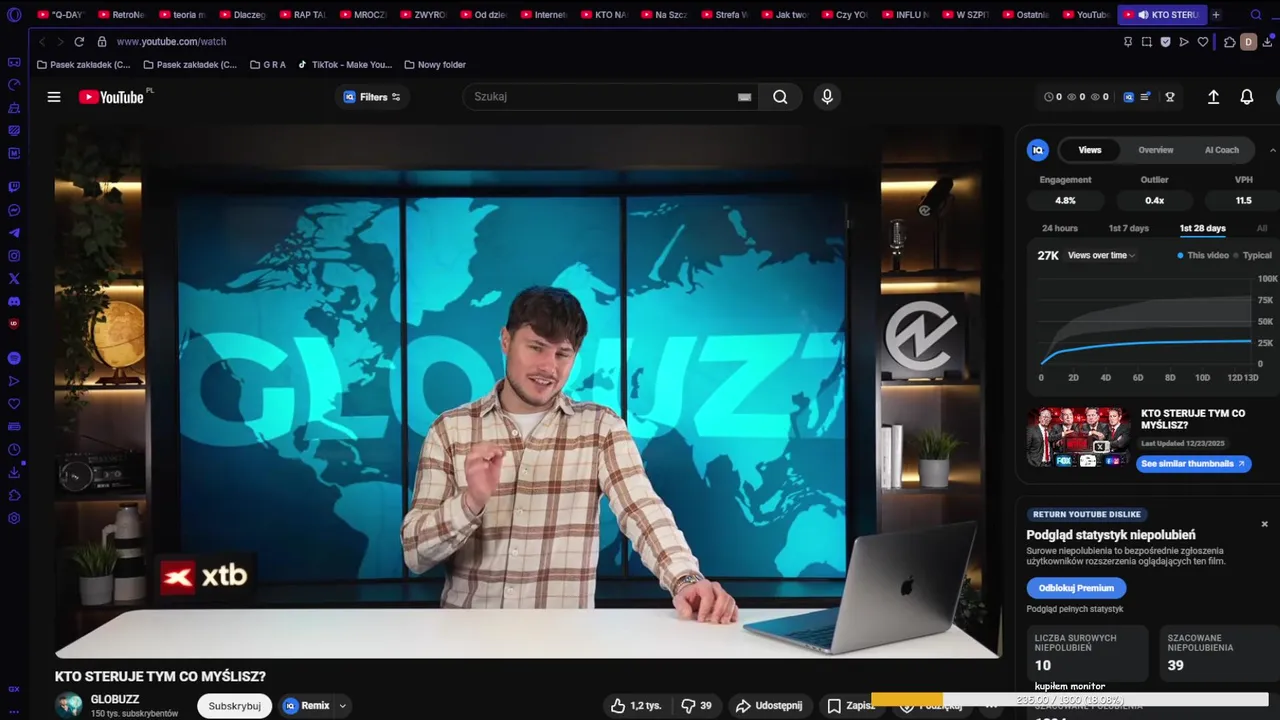
Task: Open Twitch in the browser sidebar
Action: pos(14,187)
